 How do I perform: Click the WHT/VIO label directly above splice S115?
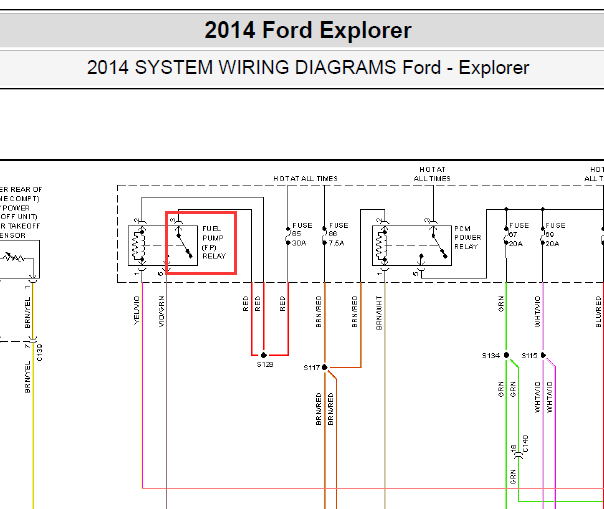click(x=538, y=311)
